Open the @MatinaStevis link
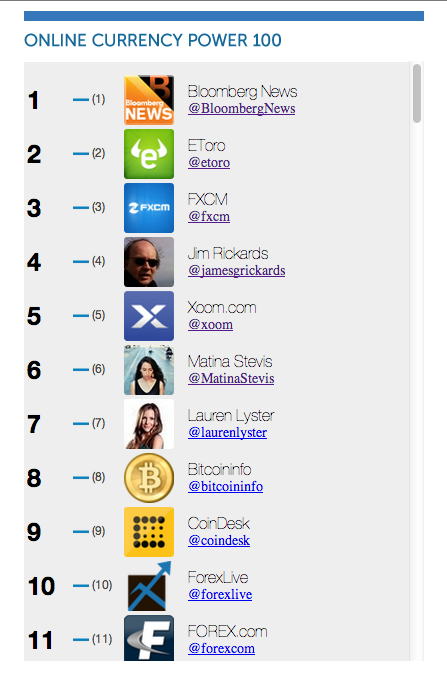Image resolution: width=447 pixels, height=674 pixels. [231, 378]
